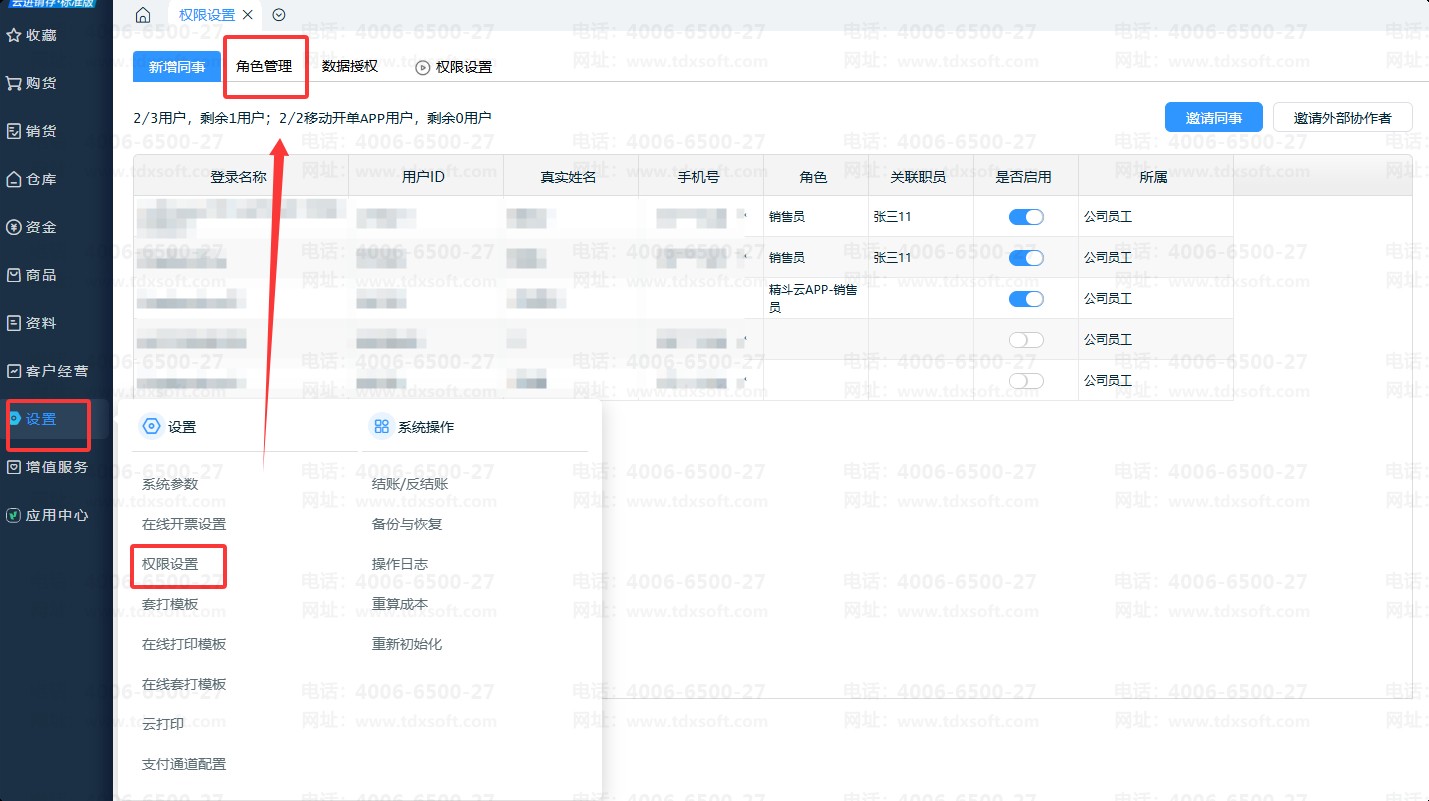The width and height of the screenshot is (1429, 801).
Task: Click the home icon in tab bar
Action: pyautogui.click(x=144, y=15)
